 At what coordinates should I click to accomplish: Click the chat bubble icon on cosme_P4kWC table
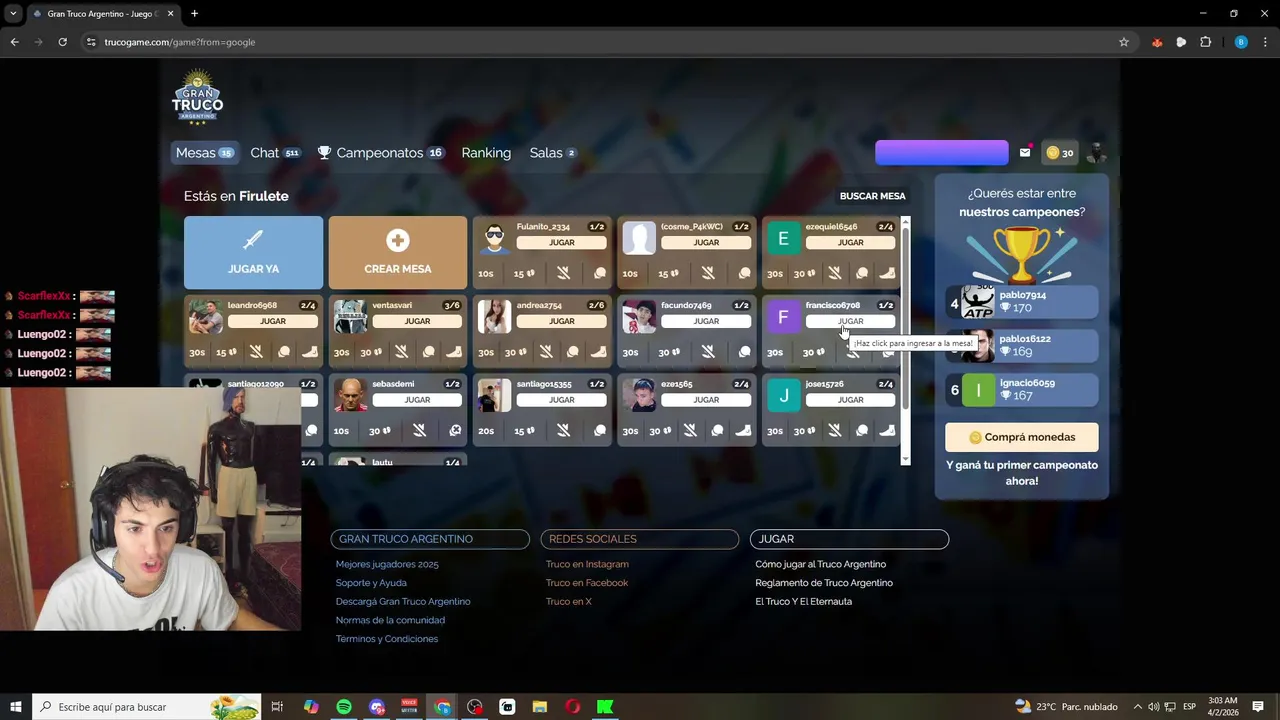[x=744, y=274]
